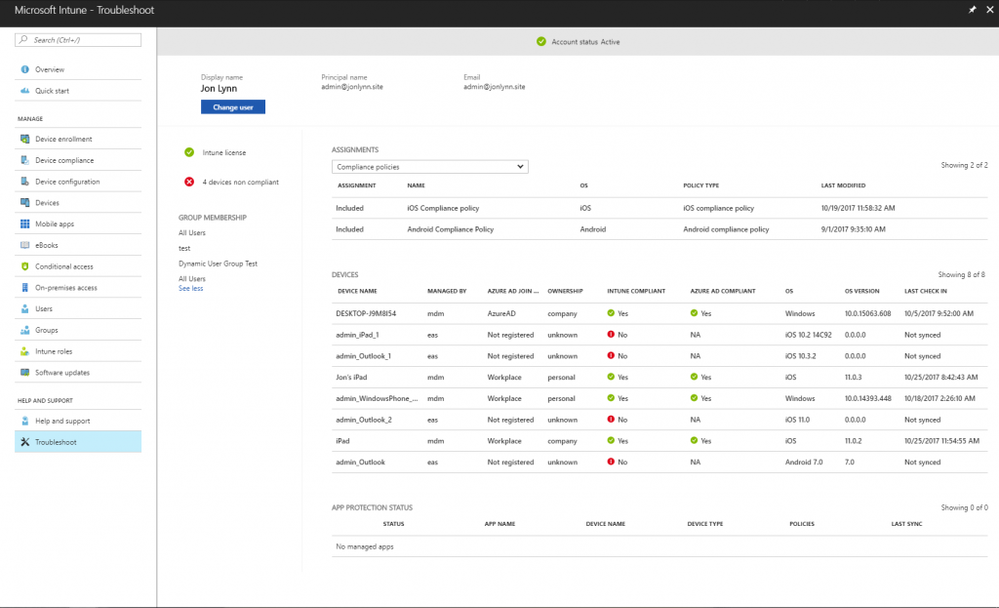Image resolution: width=999 pixels, height=608 pixels.
Task: Expand the Overview section
Action: (x=26, y=70)
